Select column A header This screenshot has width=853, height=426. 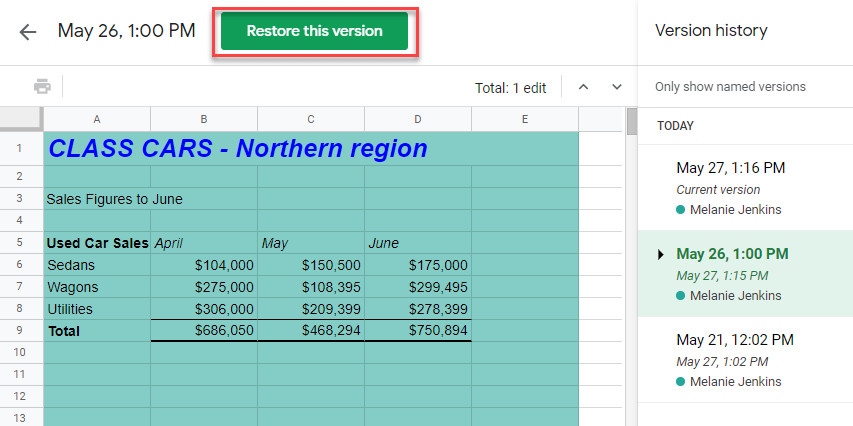pos(97,120)
